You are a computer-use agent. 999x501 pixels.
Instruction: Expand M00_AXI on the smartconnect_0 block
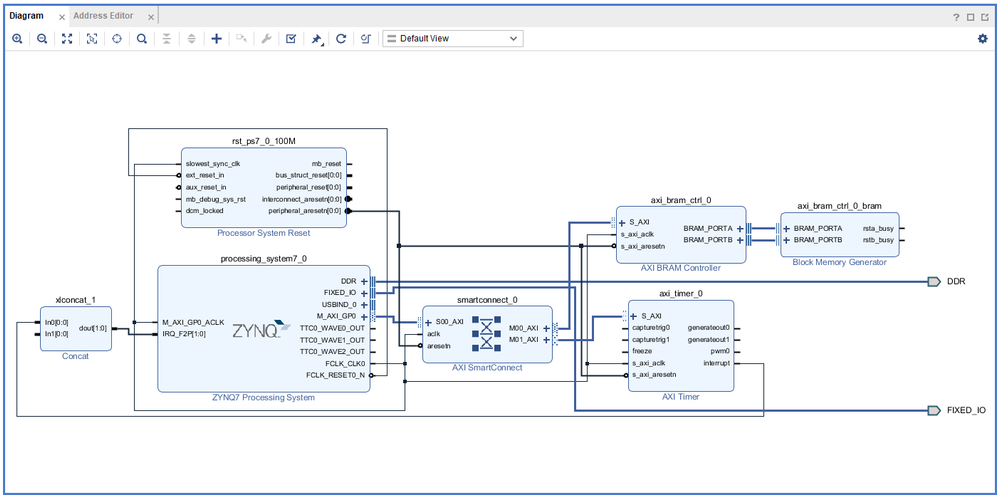pos(546,327)
